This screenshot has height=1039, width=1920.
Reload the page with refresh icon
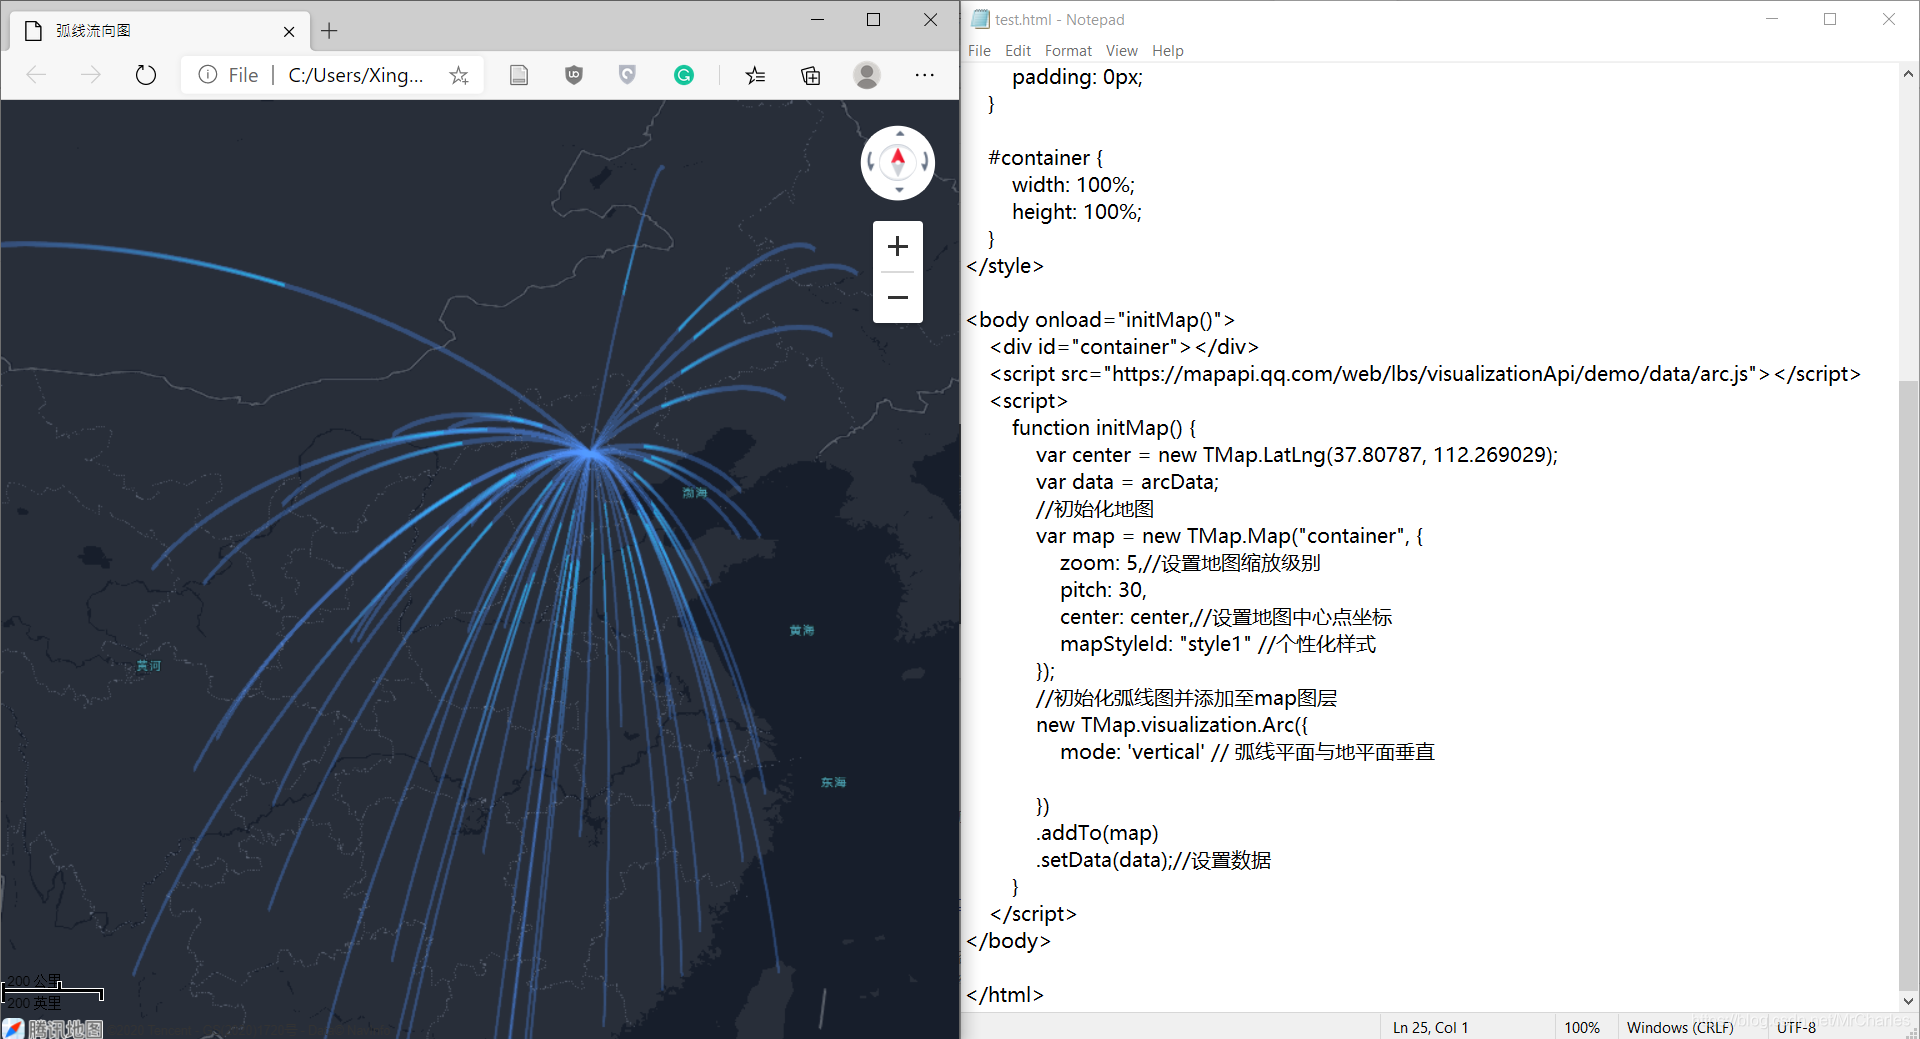tap(146, 75)
